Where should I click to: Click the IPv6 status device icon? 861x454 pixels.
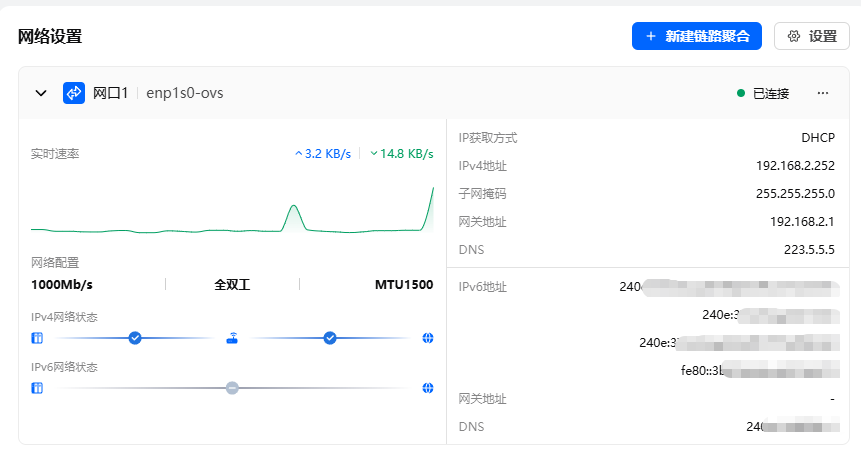[37, 388]
